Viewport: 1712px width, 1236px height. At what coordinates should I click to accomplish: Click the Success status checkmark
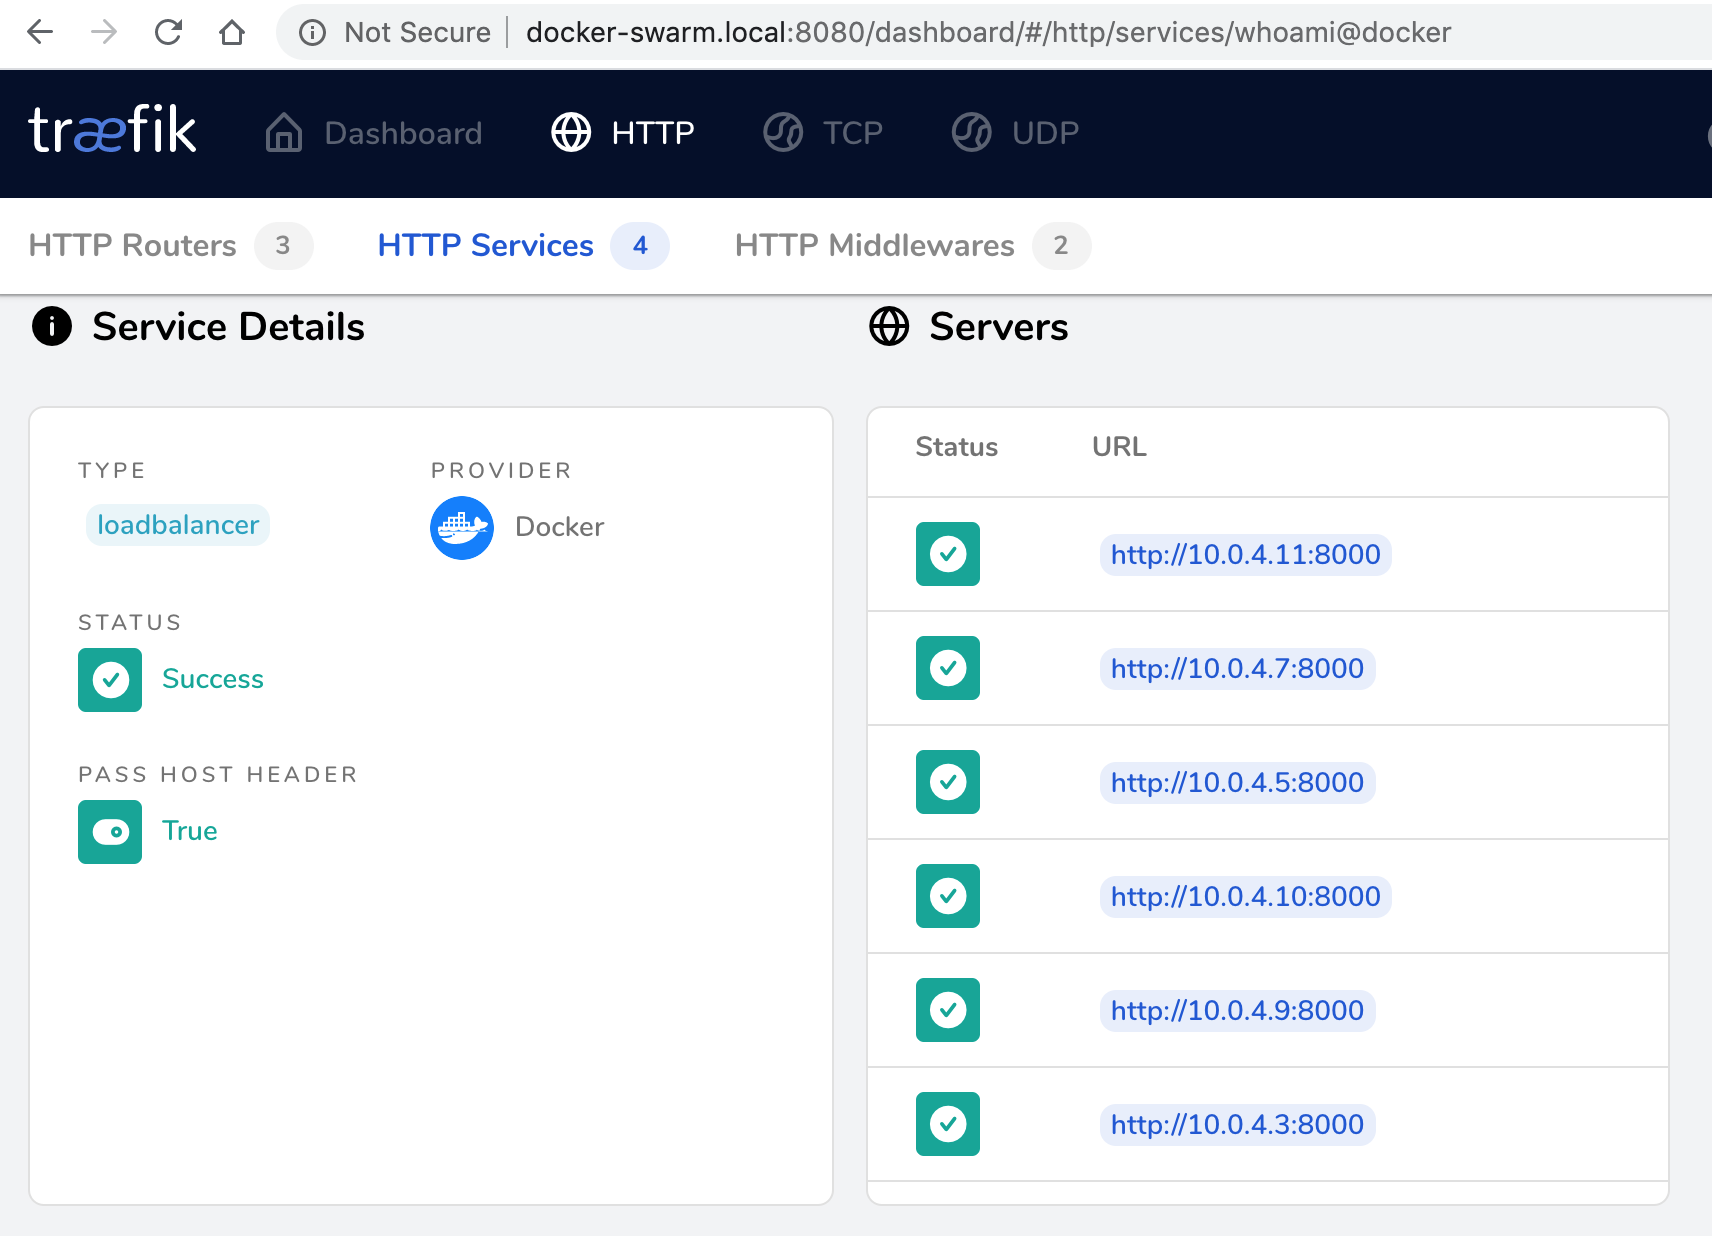point(109,680)
